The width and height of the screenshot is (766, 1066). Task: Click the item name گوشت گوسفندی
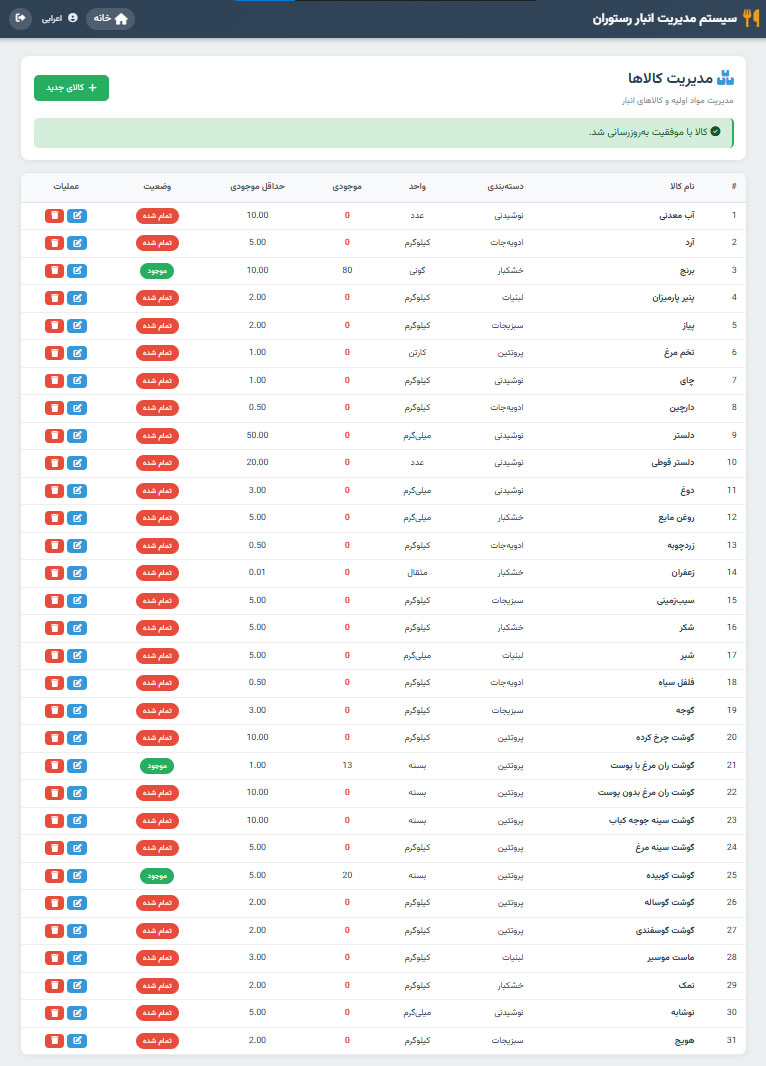[665, 930]
